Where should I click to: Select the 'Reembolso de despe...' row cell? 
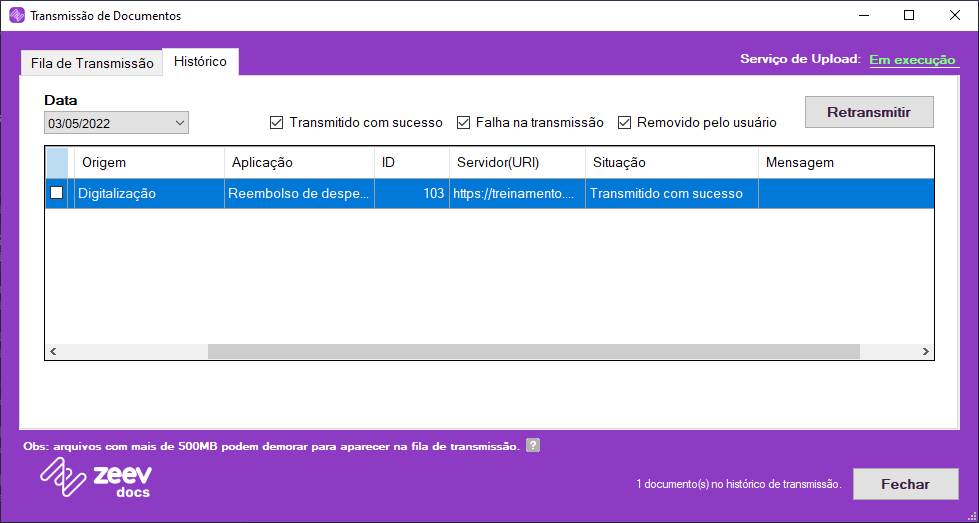coord(299,193)
